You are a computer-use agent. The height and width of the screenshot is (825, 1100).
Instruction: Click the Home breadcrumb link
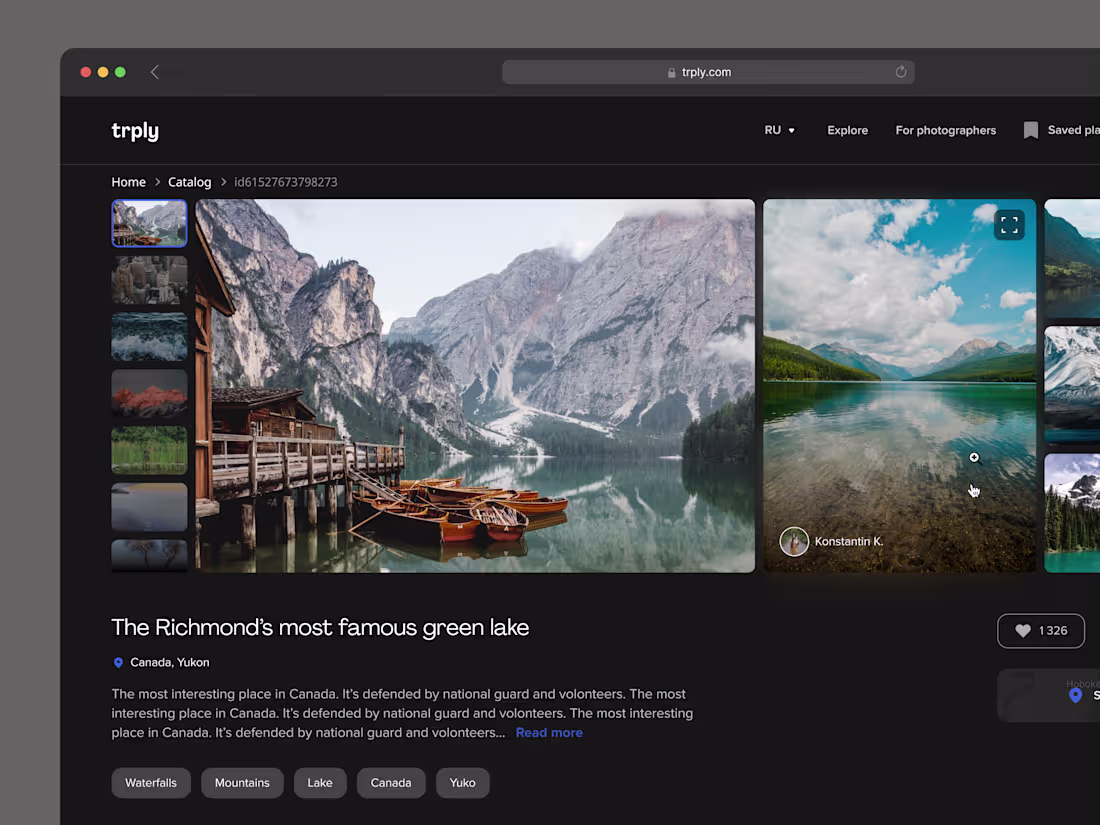tap(128, 182)
